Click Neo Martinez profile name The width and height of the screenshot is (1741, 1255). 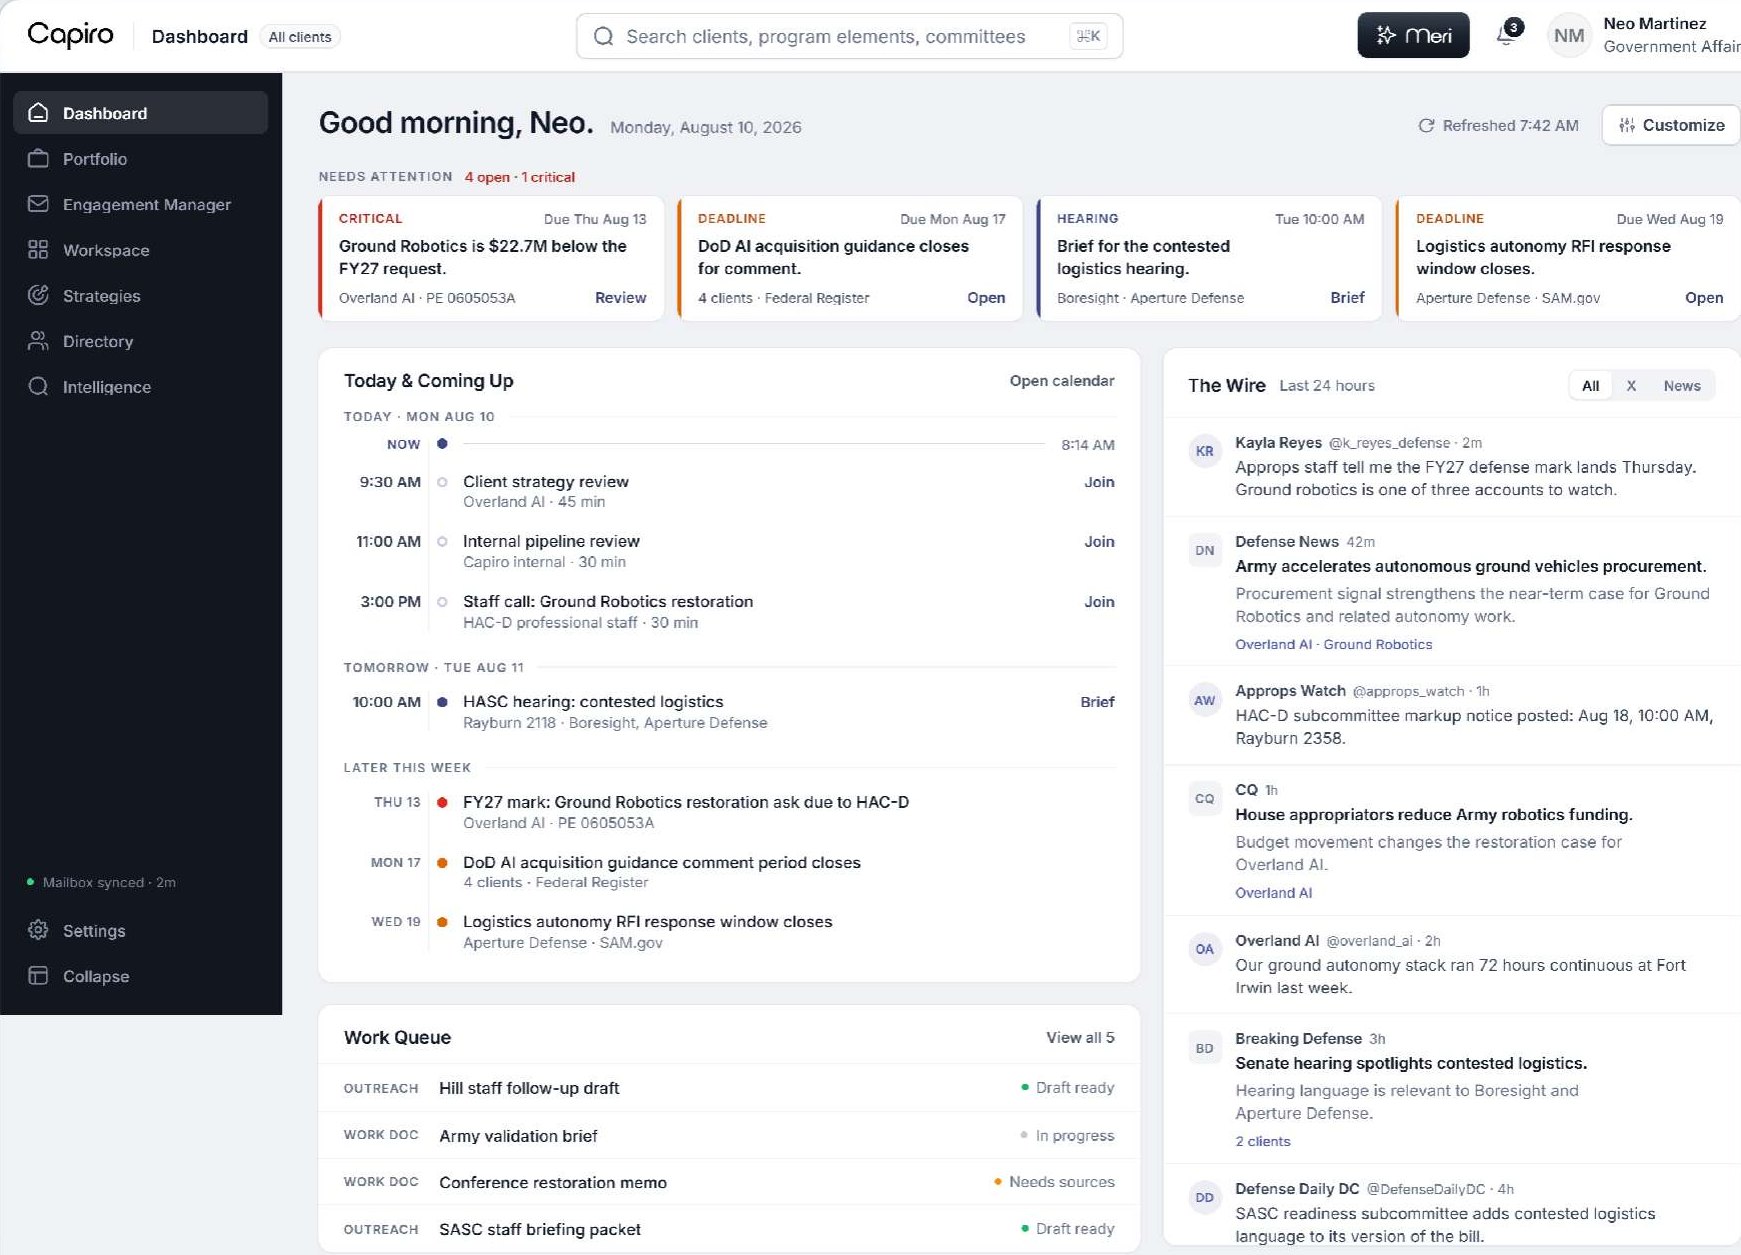(x=1654, y=24)
